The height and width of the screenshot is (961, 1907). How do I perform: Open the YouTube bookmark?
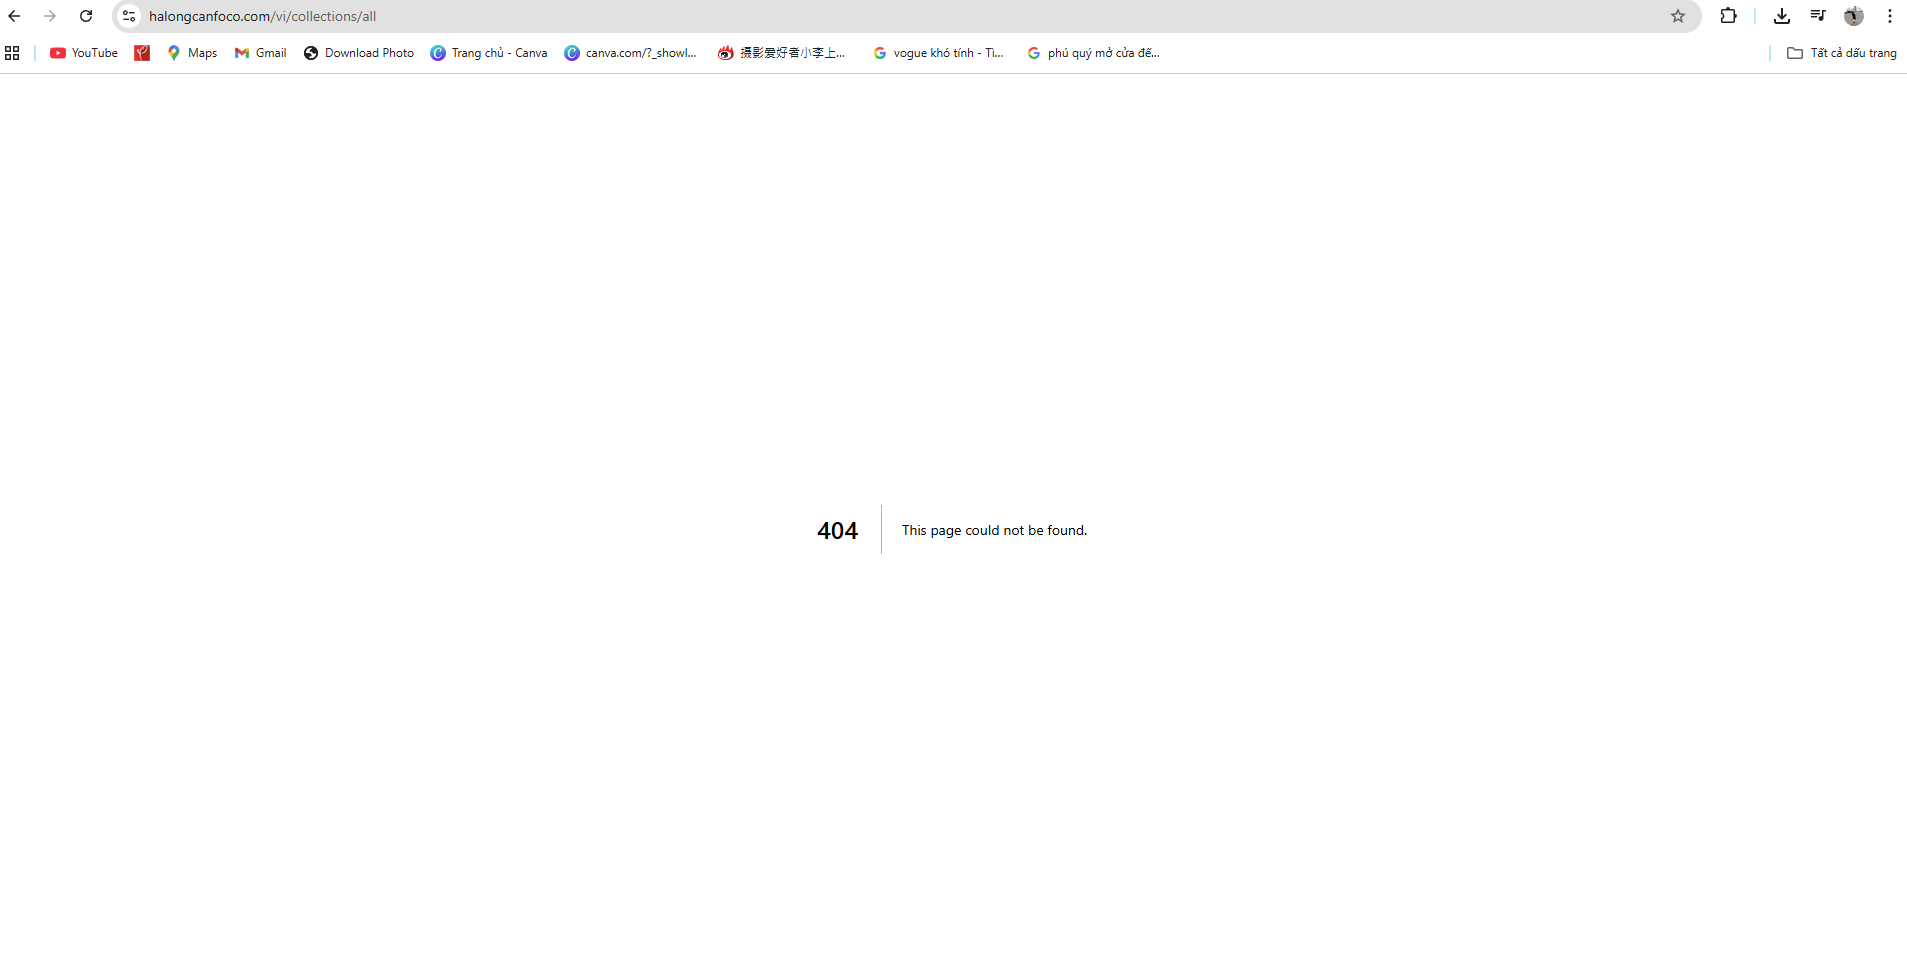coord(84,53)
